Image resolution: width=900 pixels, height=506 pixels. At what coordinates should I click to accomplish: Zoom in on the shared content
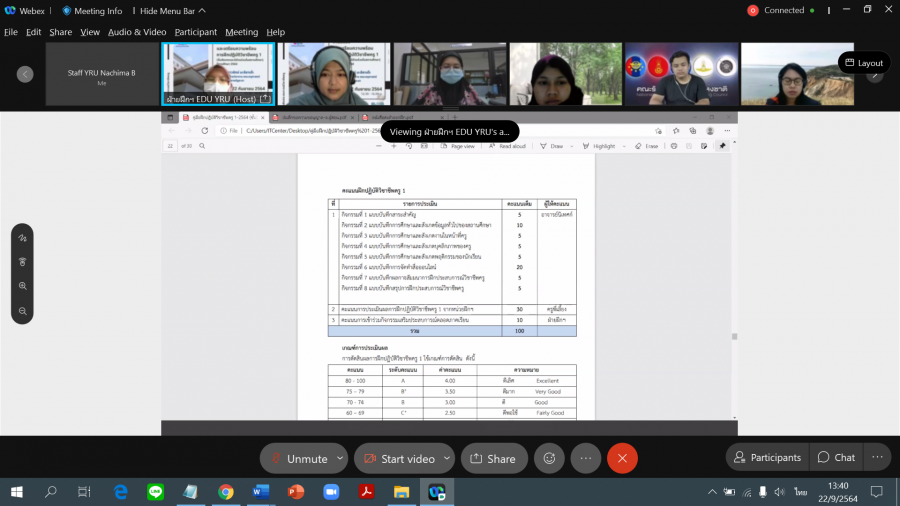click(x=22, y=286)
